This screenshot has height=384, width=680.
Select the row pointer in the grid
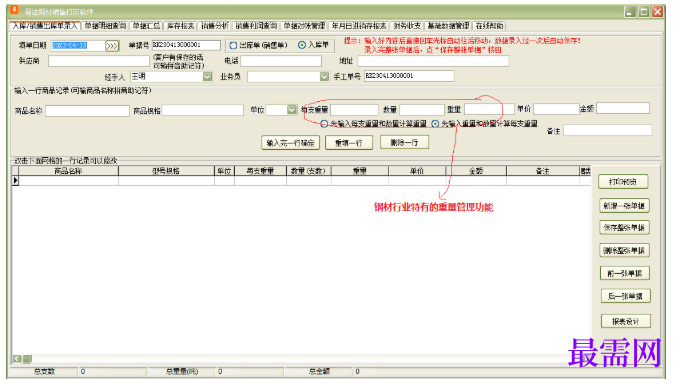click(x=15, y=180)
